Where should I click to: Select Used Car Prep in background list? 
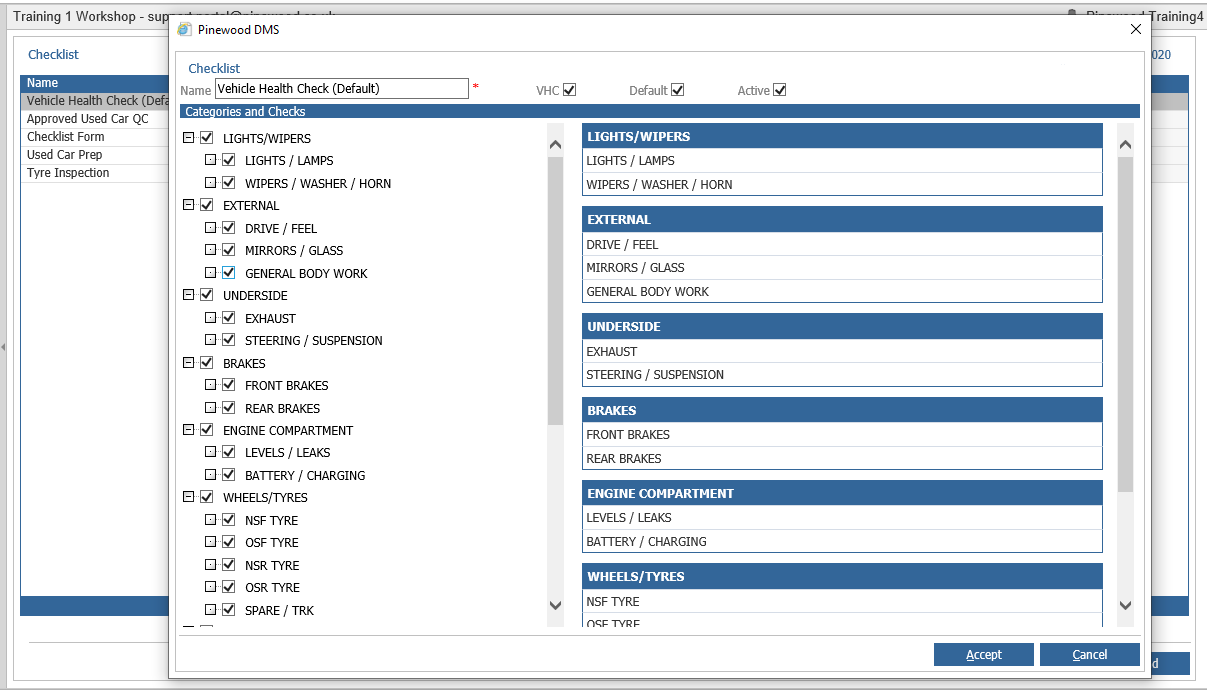pyautogui.click(x=64, y=155)
